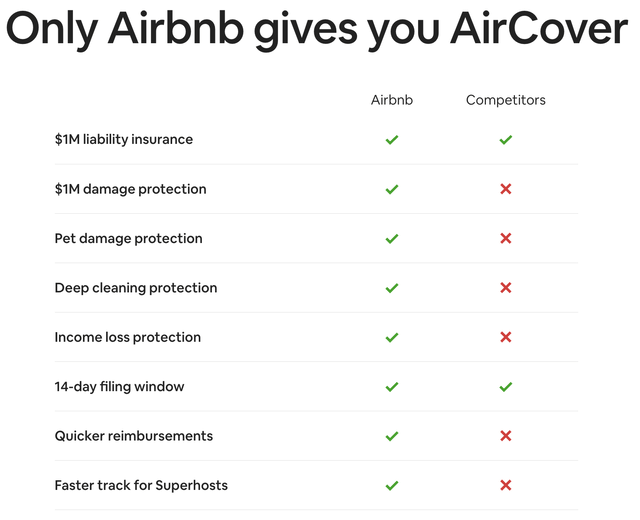Click Airbnb checkmark for Pet damage protection
The image size is (640, 520).
pyautogui.click(x=391, y=238)
